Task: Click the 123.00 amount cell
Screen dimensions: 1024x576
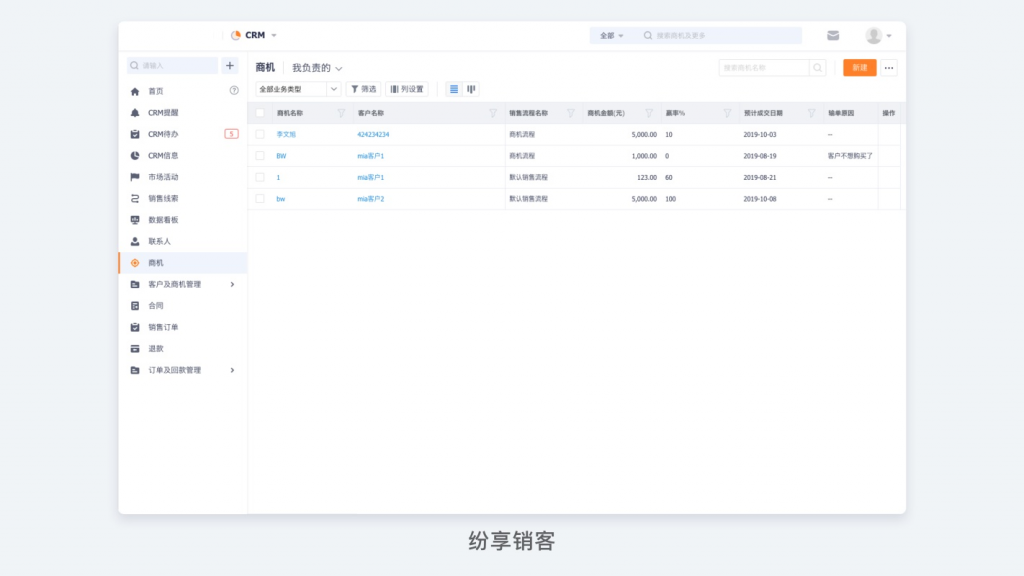Action: [x=647, y=177]
